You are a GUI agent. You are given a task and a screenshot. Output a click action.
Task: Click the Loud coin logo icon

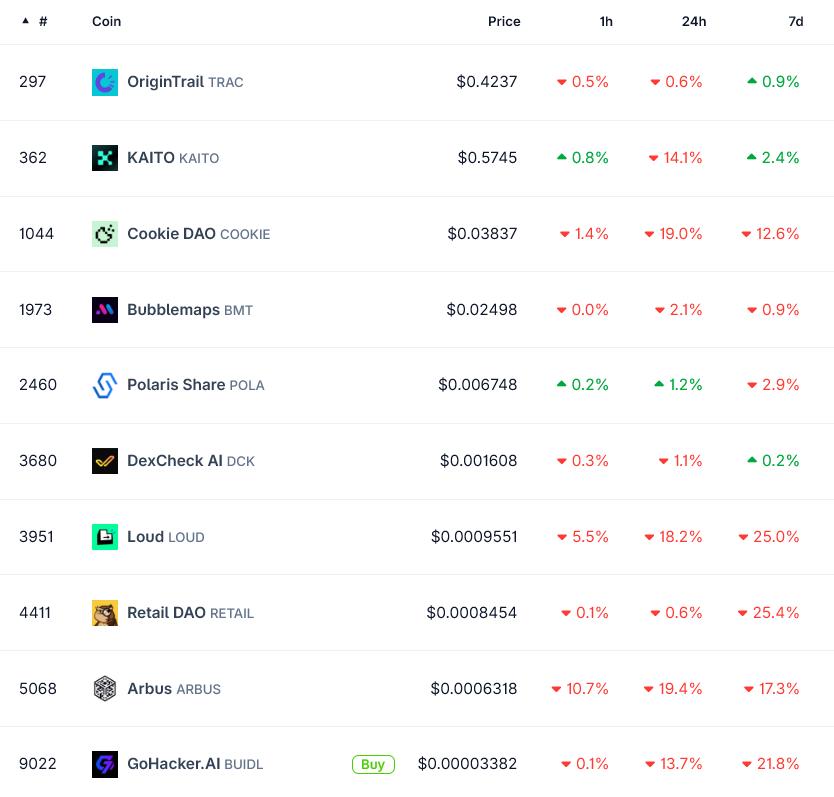point(104,537)
